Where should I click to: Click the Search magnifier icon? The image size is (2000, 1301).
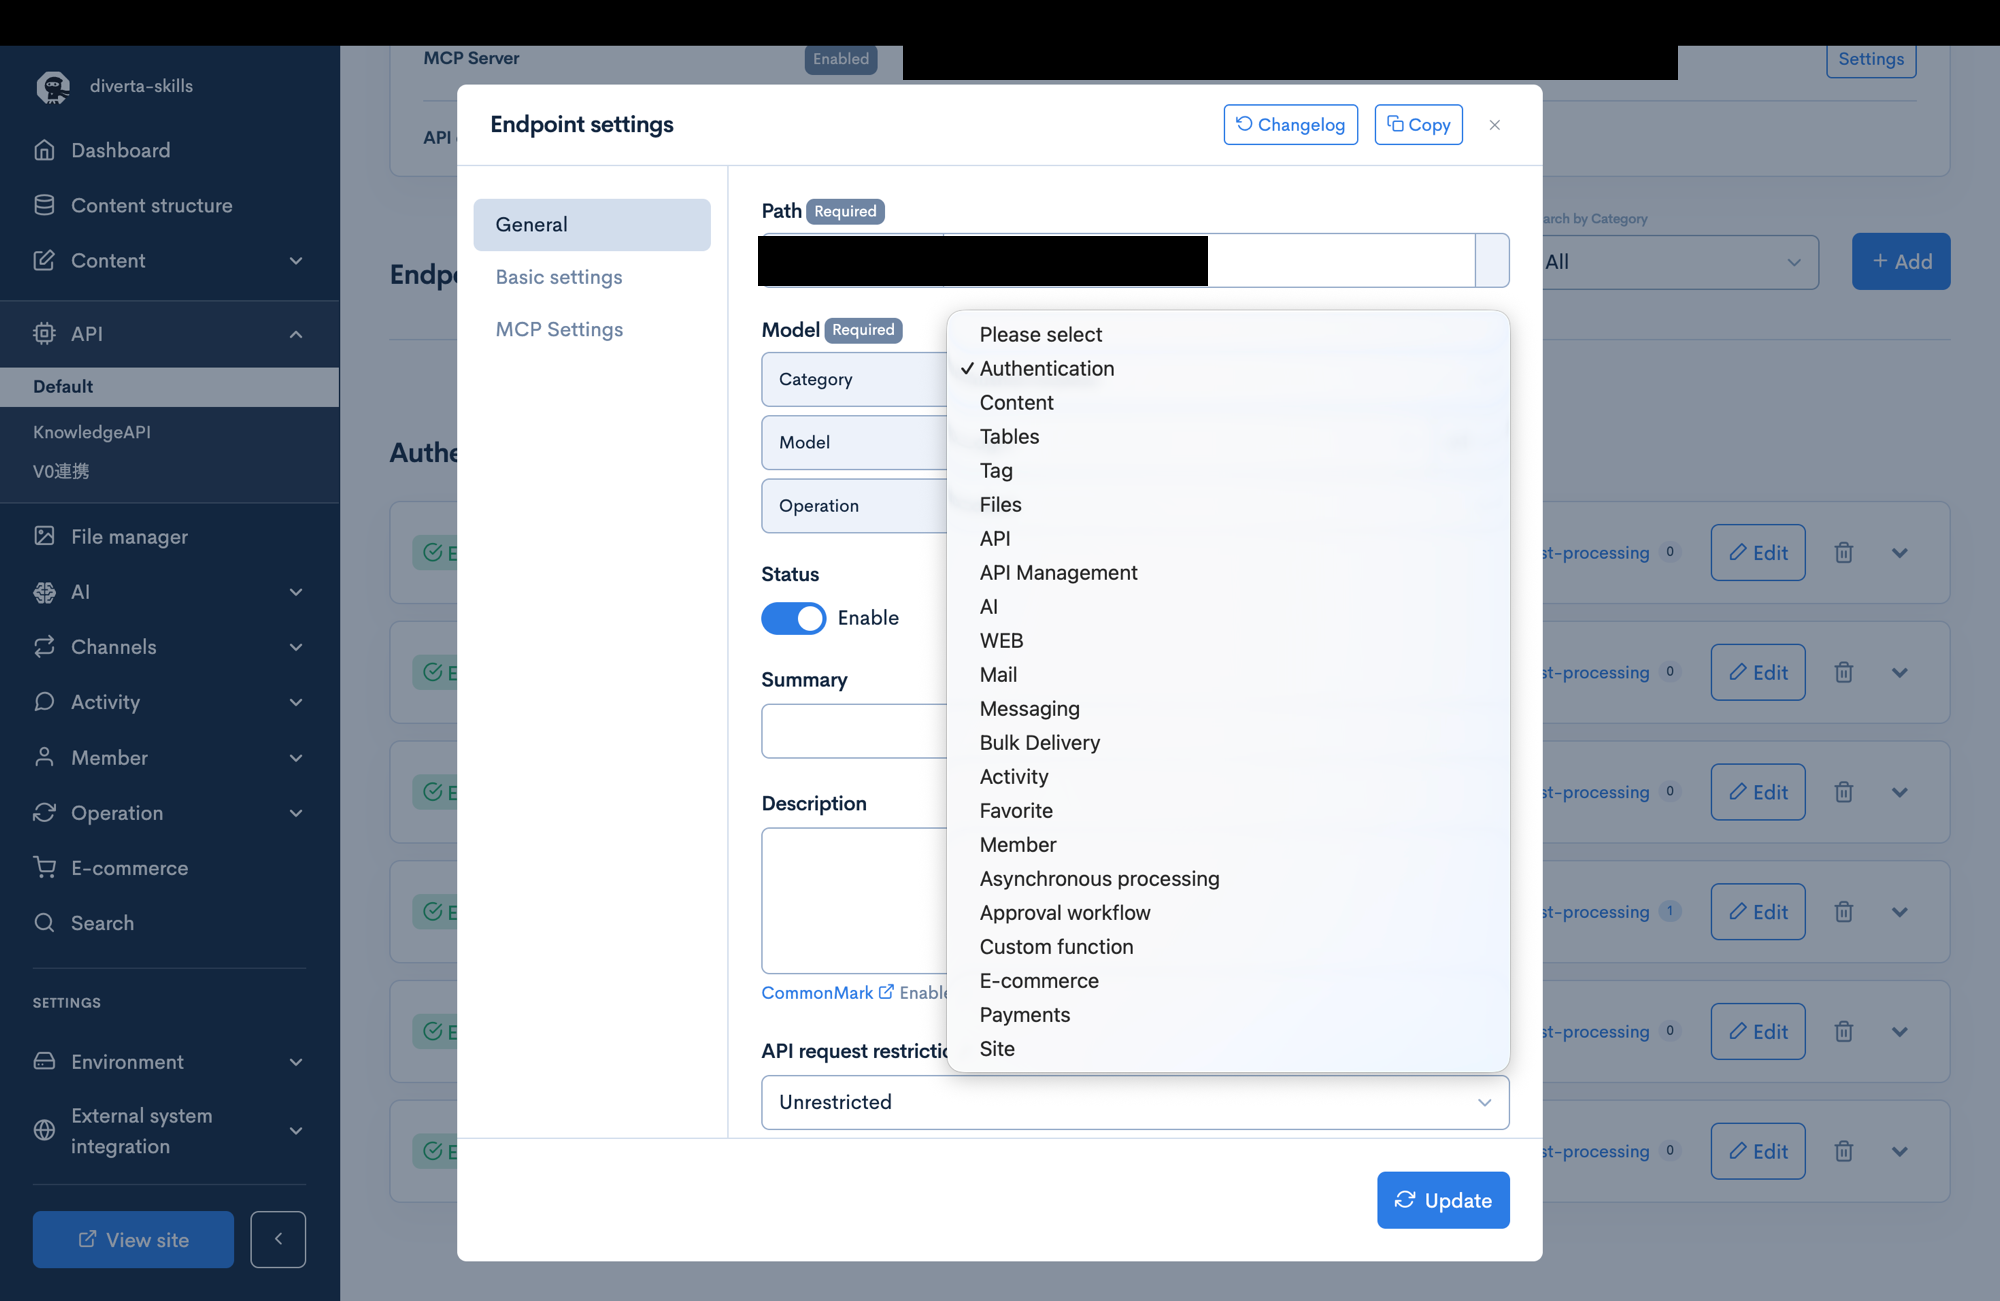(x=44, y=922)
